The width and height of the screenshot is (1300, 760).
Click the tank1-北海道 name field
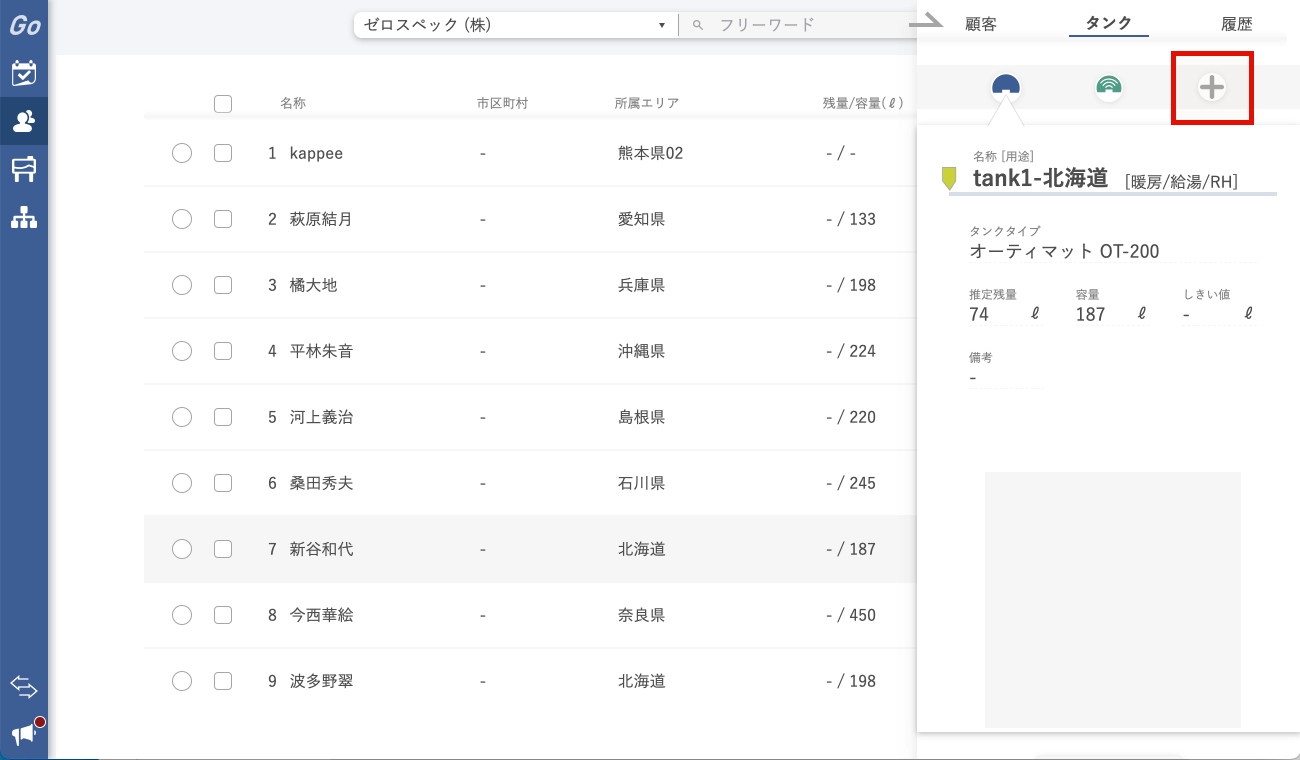coord(1040,179)
